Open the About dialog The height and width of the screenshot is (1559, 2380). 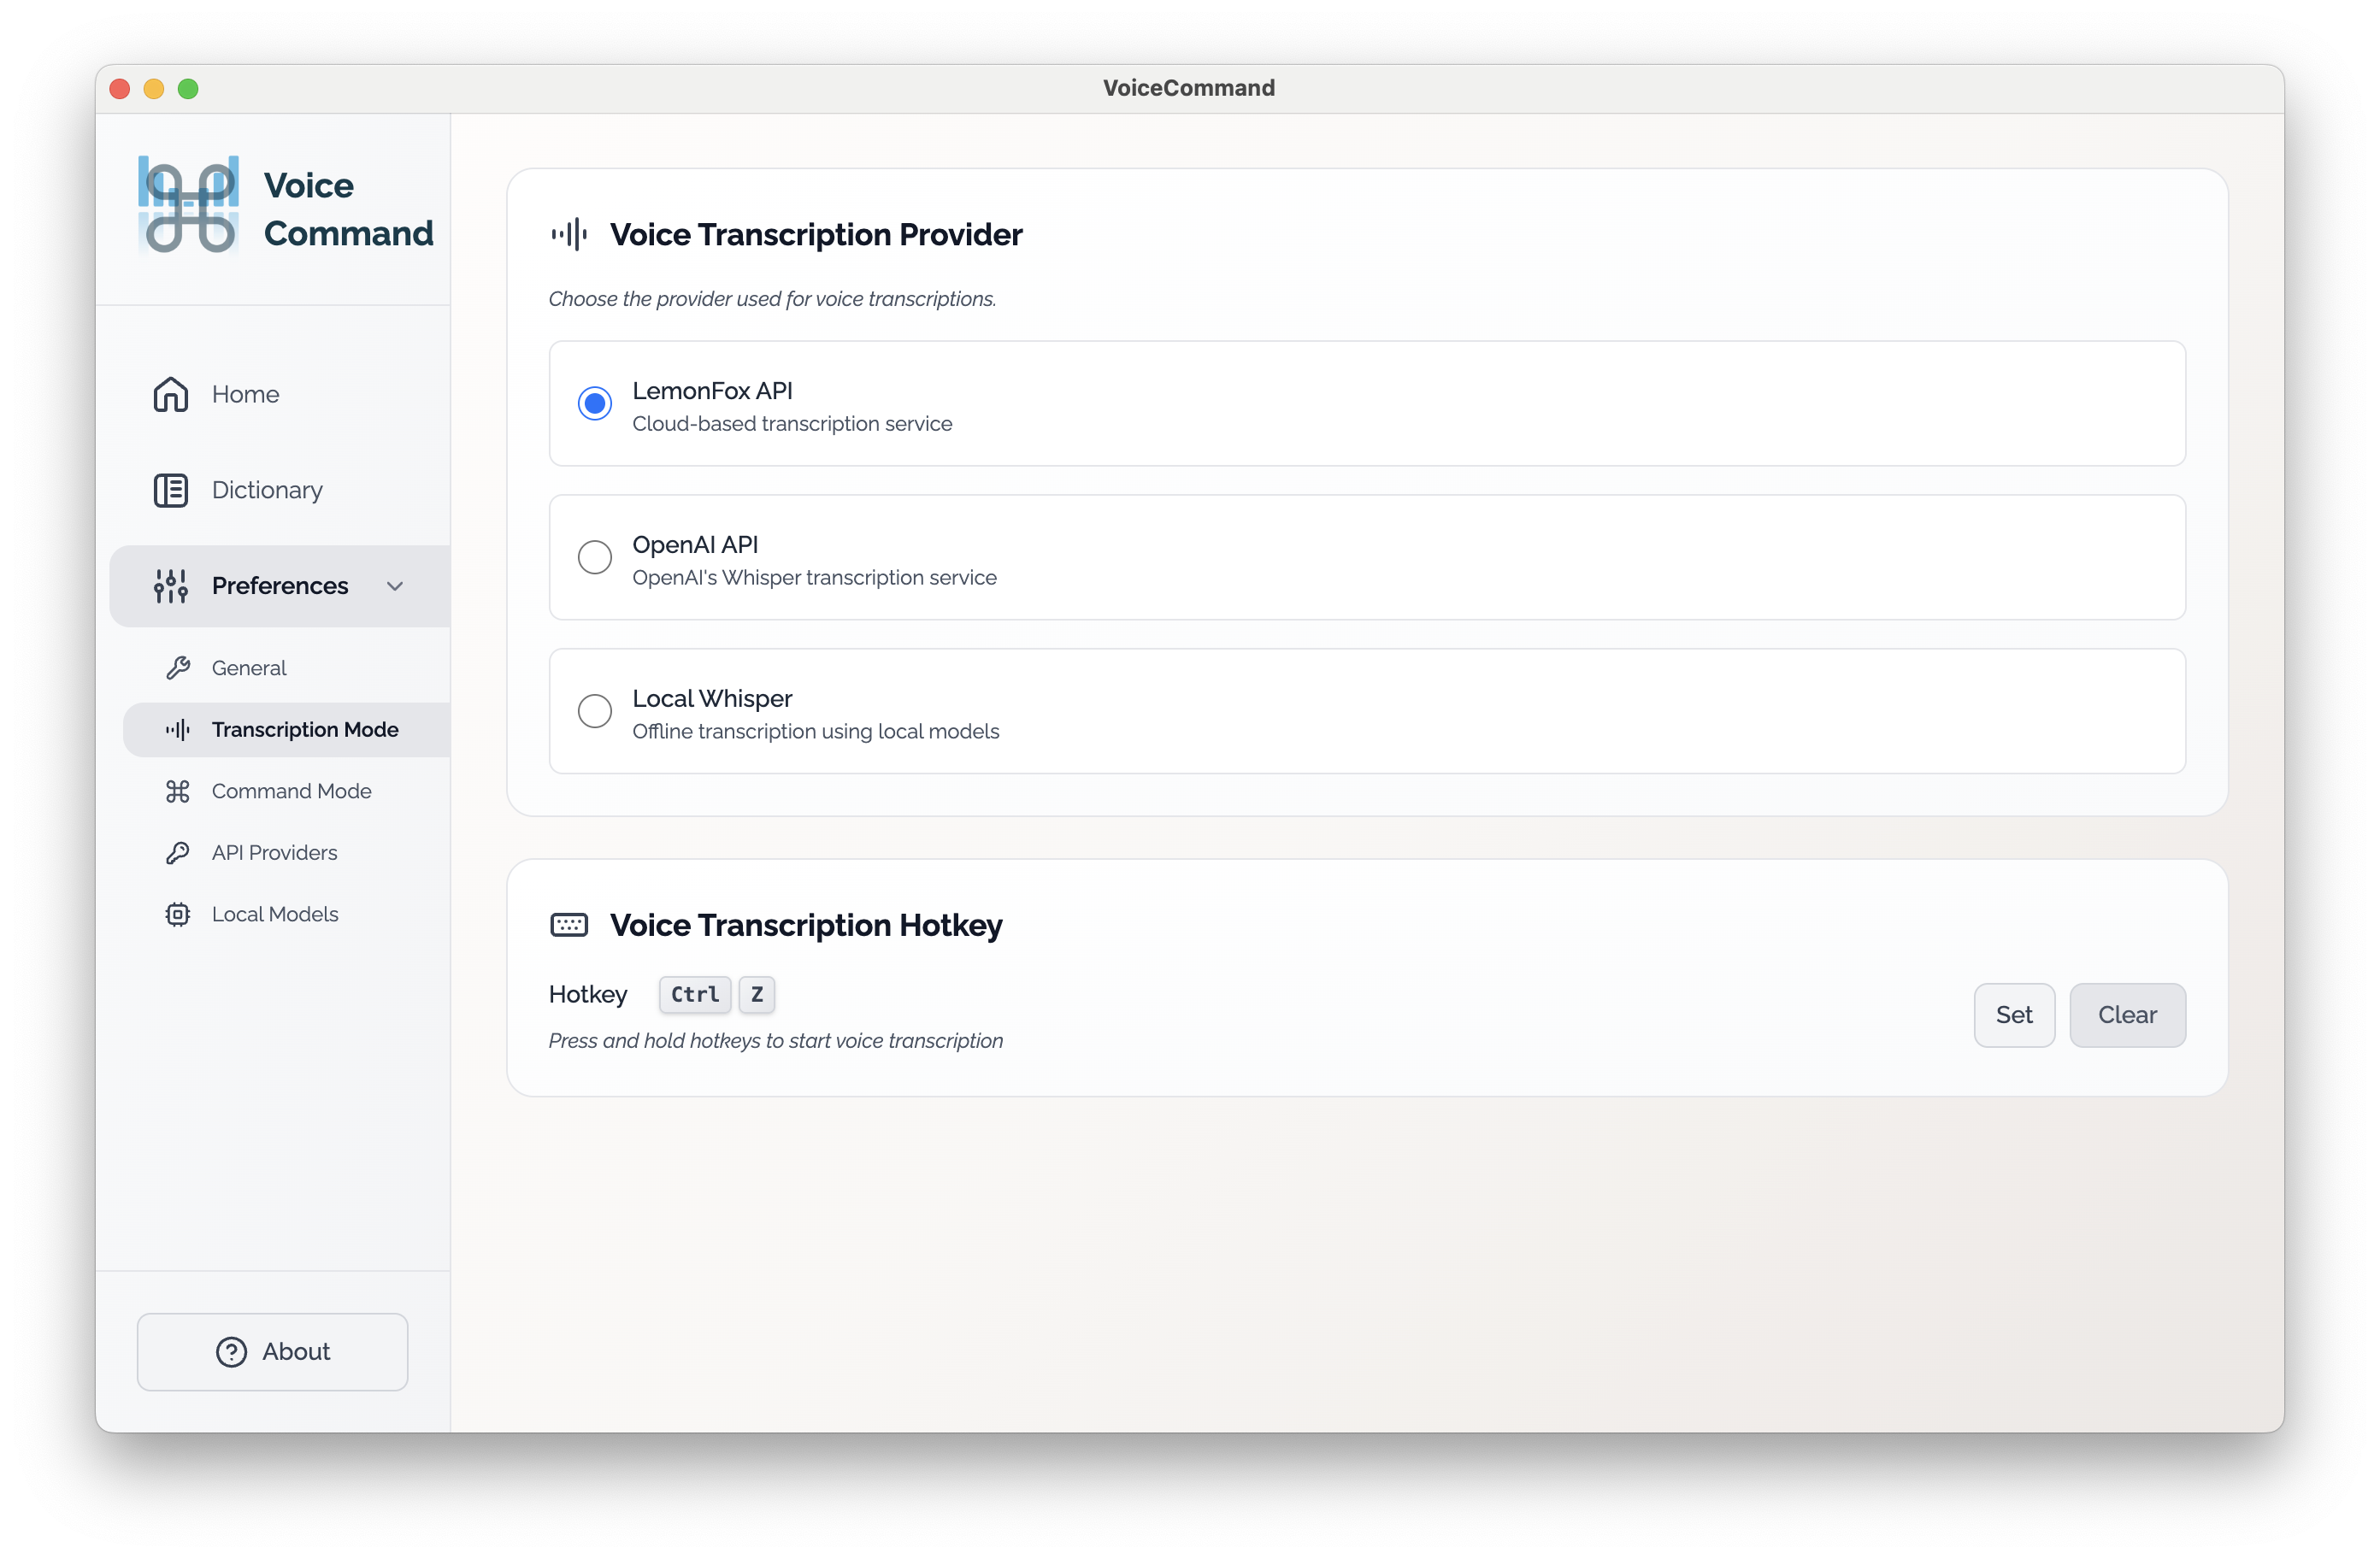[272, 1351]
